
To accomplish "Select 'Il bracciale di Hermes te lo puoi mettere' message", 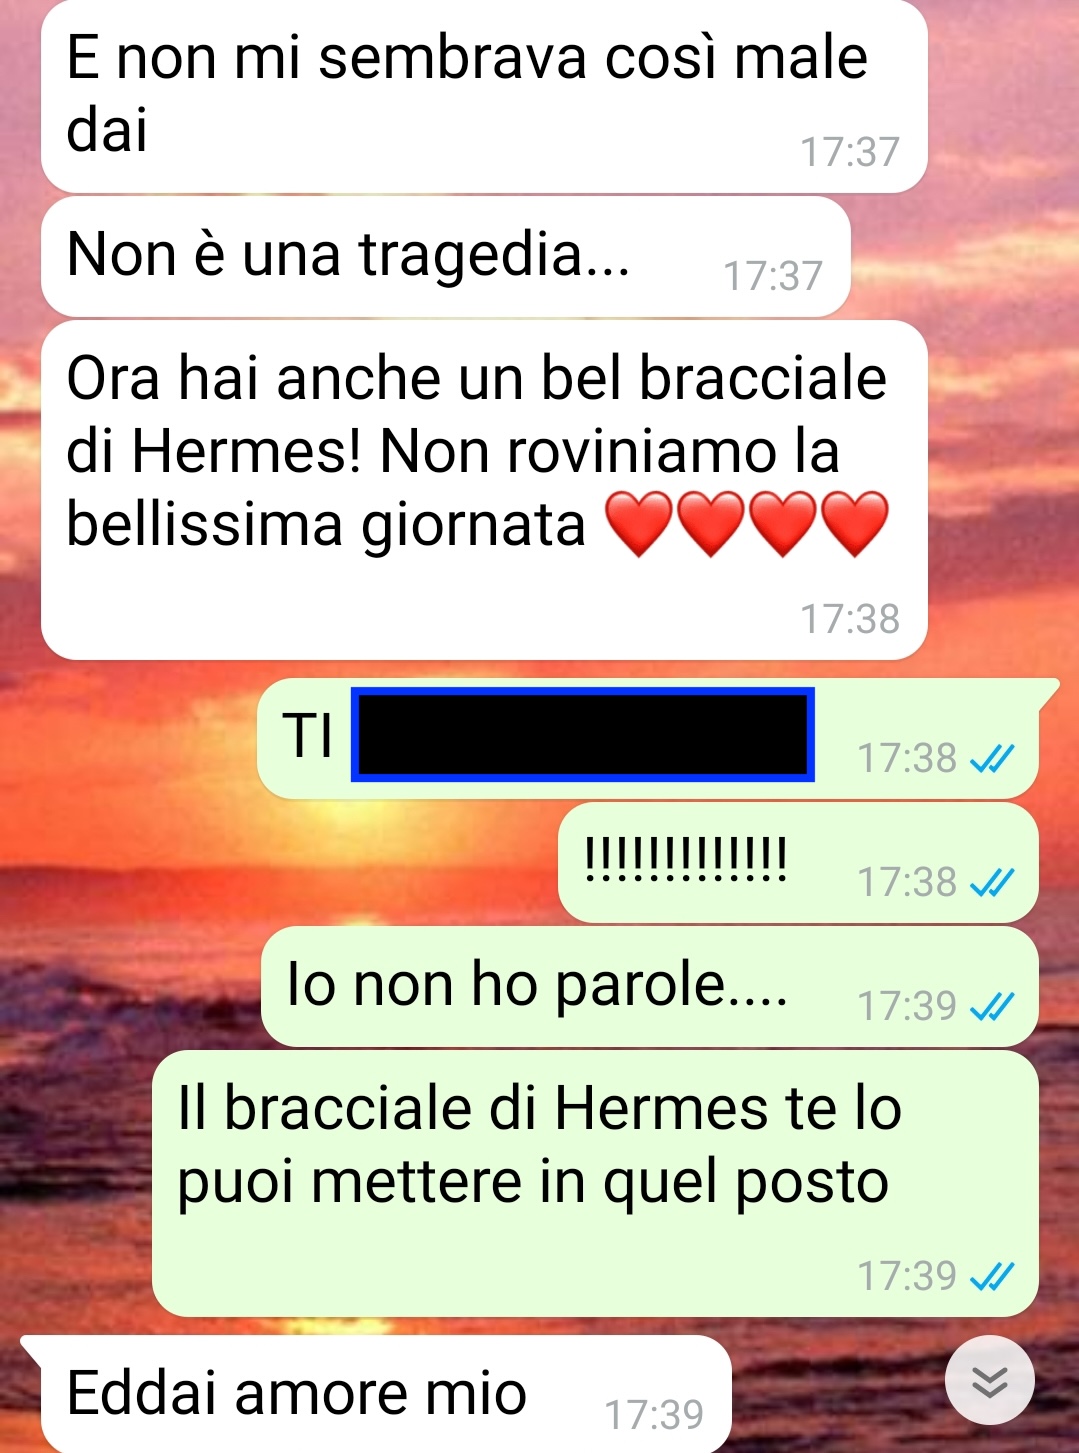I will coord(595,1183).
